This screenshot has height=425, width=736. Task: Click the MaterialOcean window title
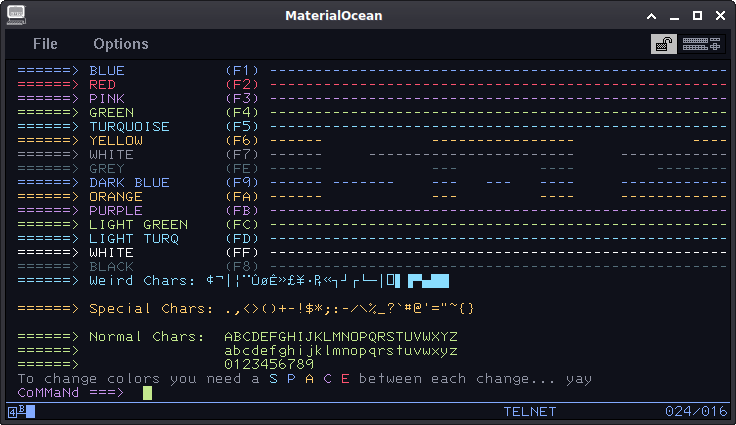pos(334,15)
